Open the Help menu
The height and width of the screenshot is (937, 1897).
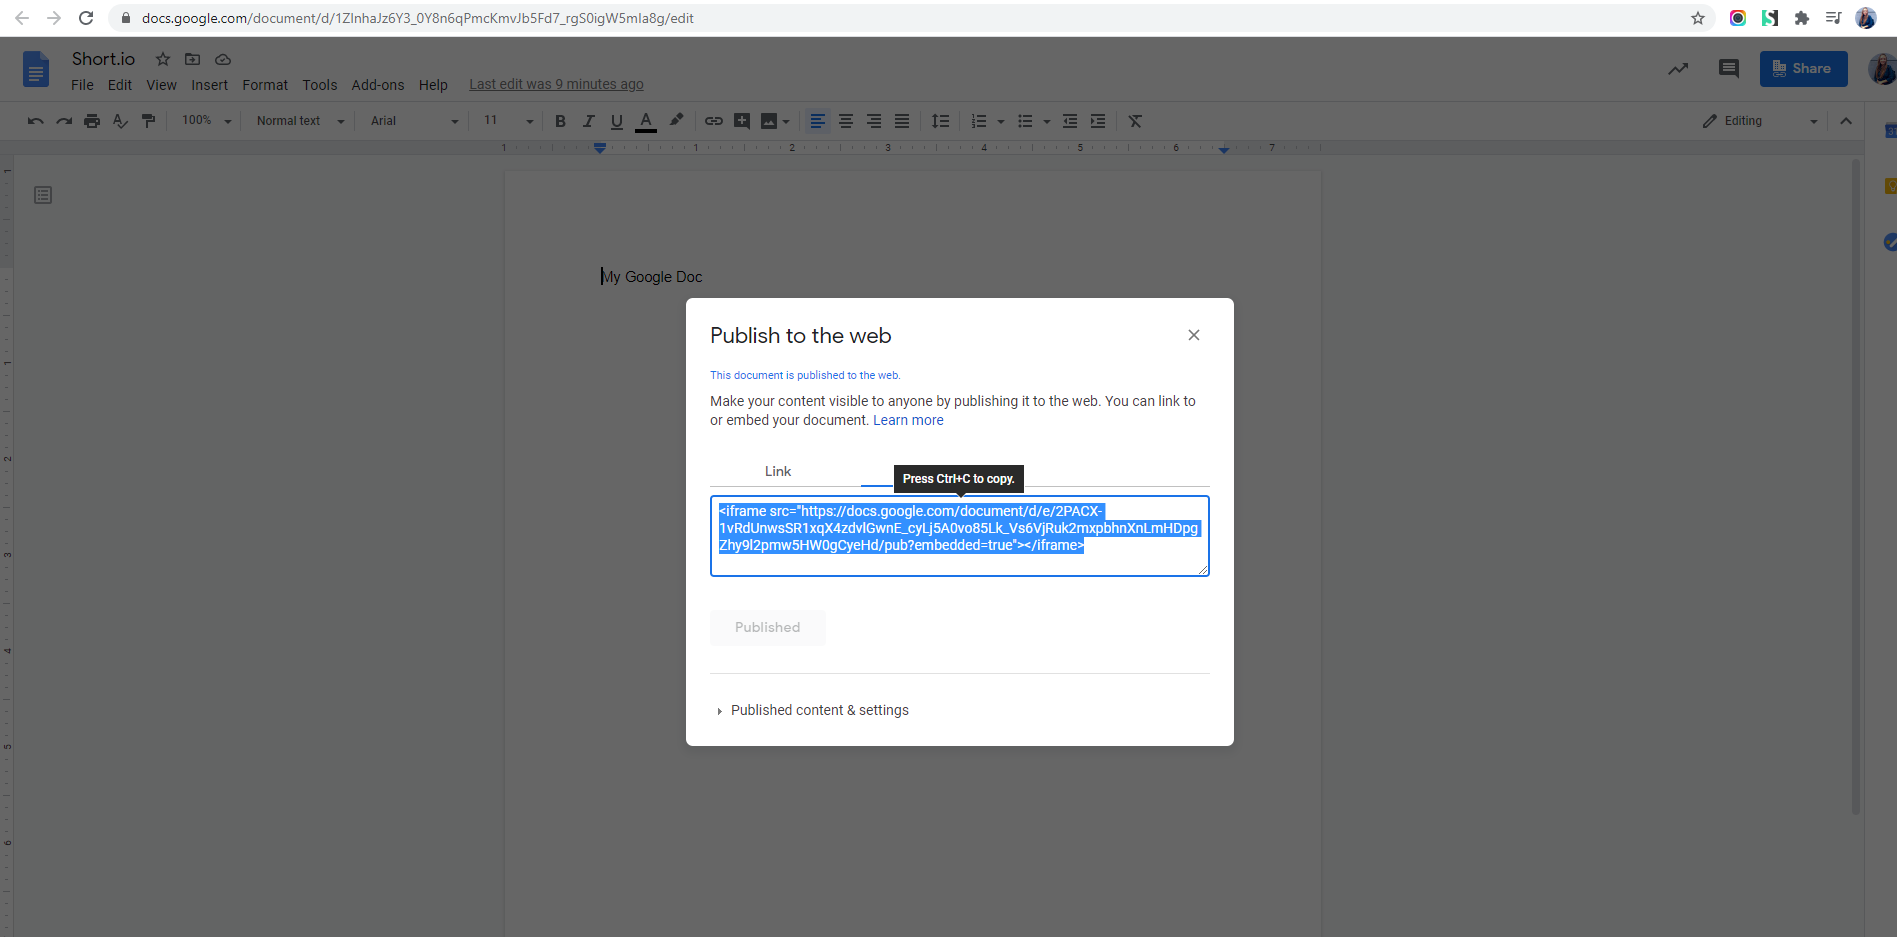coord(433,85)
